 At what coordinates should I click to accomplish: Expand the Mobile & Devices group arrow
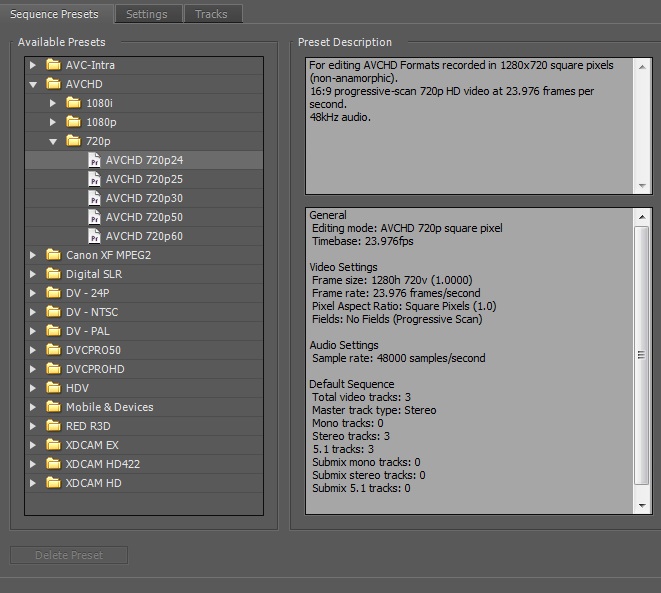pos(33,407)
